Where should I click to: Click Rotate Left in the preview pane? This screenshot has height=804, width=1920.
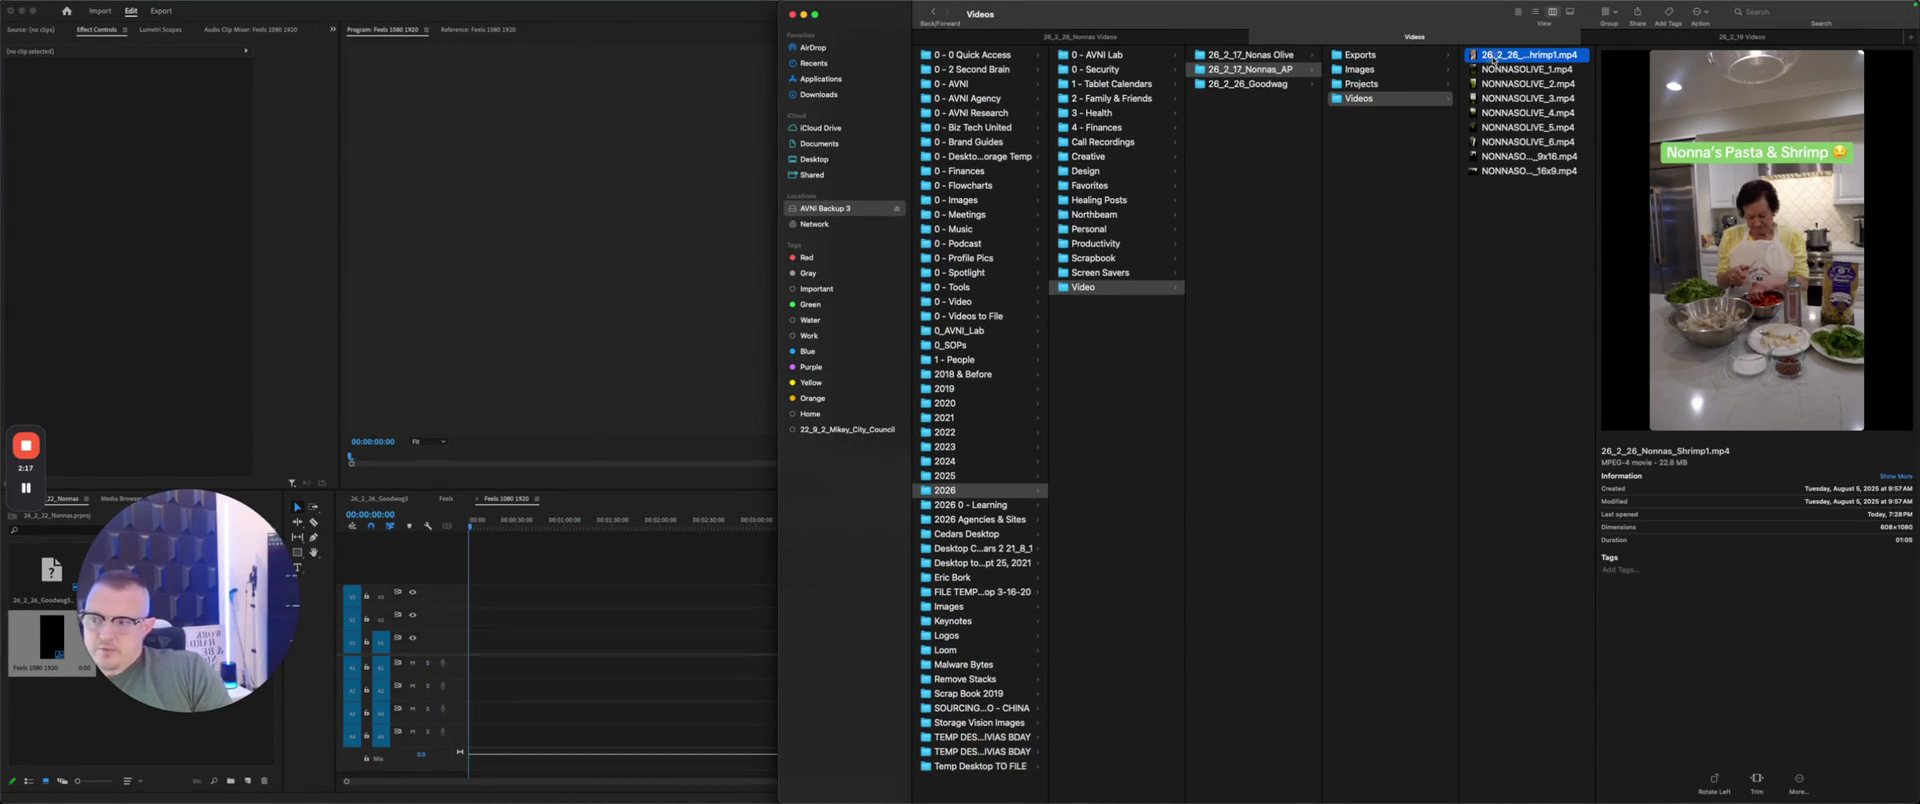point(1714,779)
